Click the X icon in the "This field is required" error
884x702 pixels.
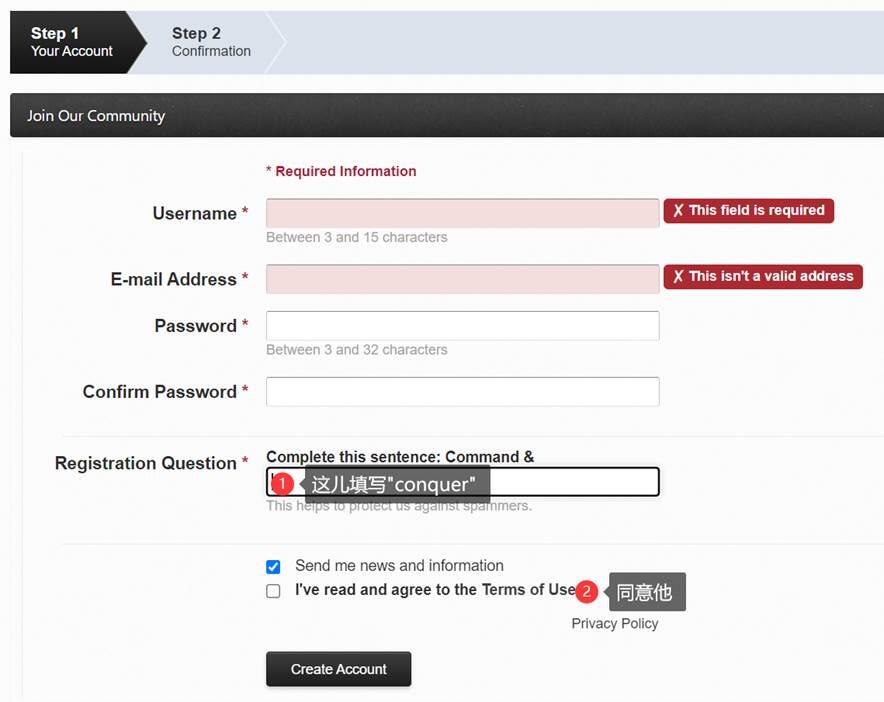[x=678, y=211]
